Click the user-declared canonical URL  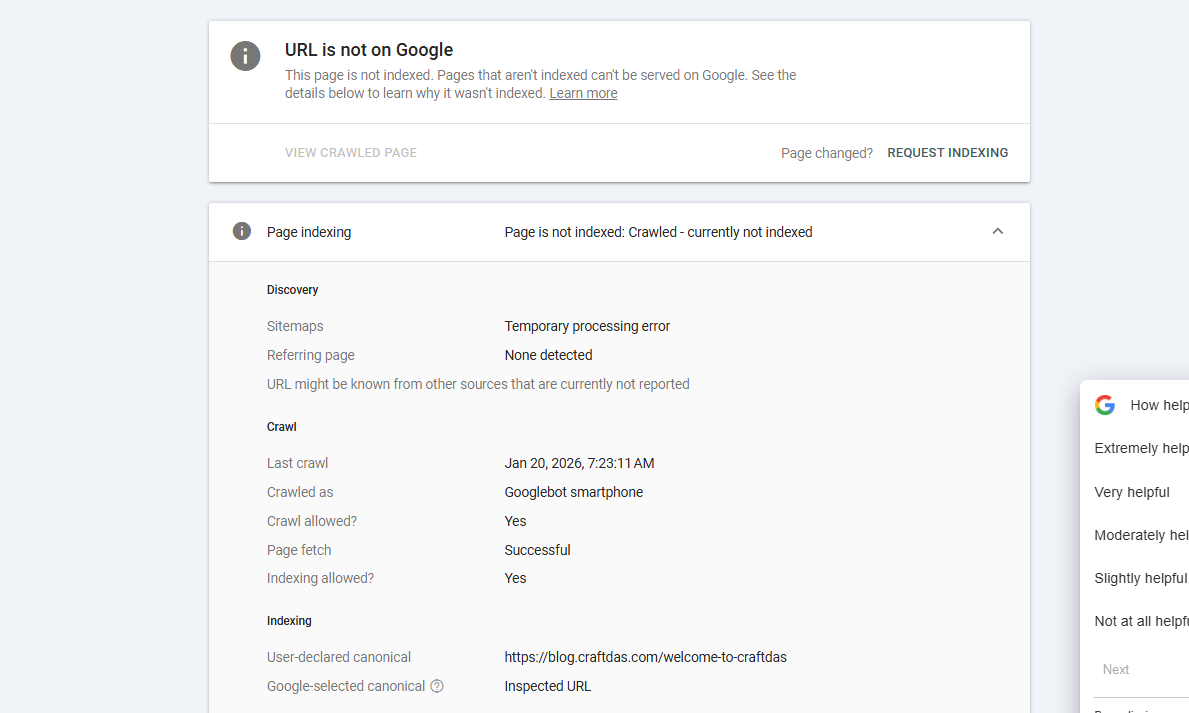point(645,657)
